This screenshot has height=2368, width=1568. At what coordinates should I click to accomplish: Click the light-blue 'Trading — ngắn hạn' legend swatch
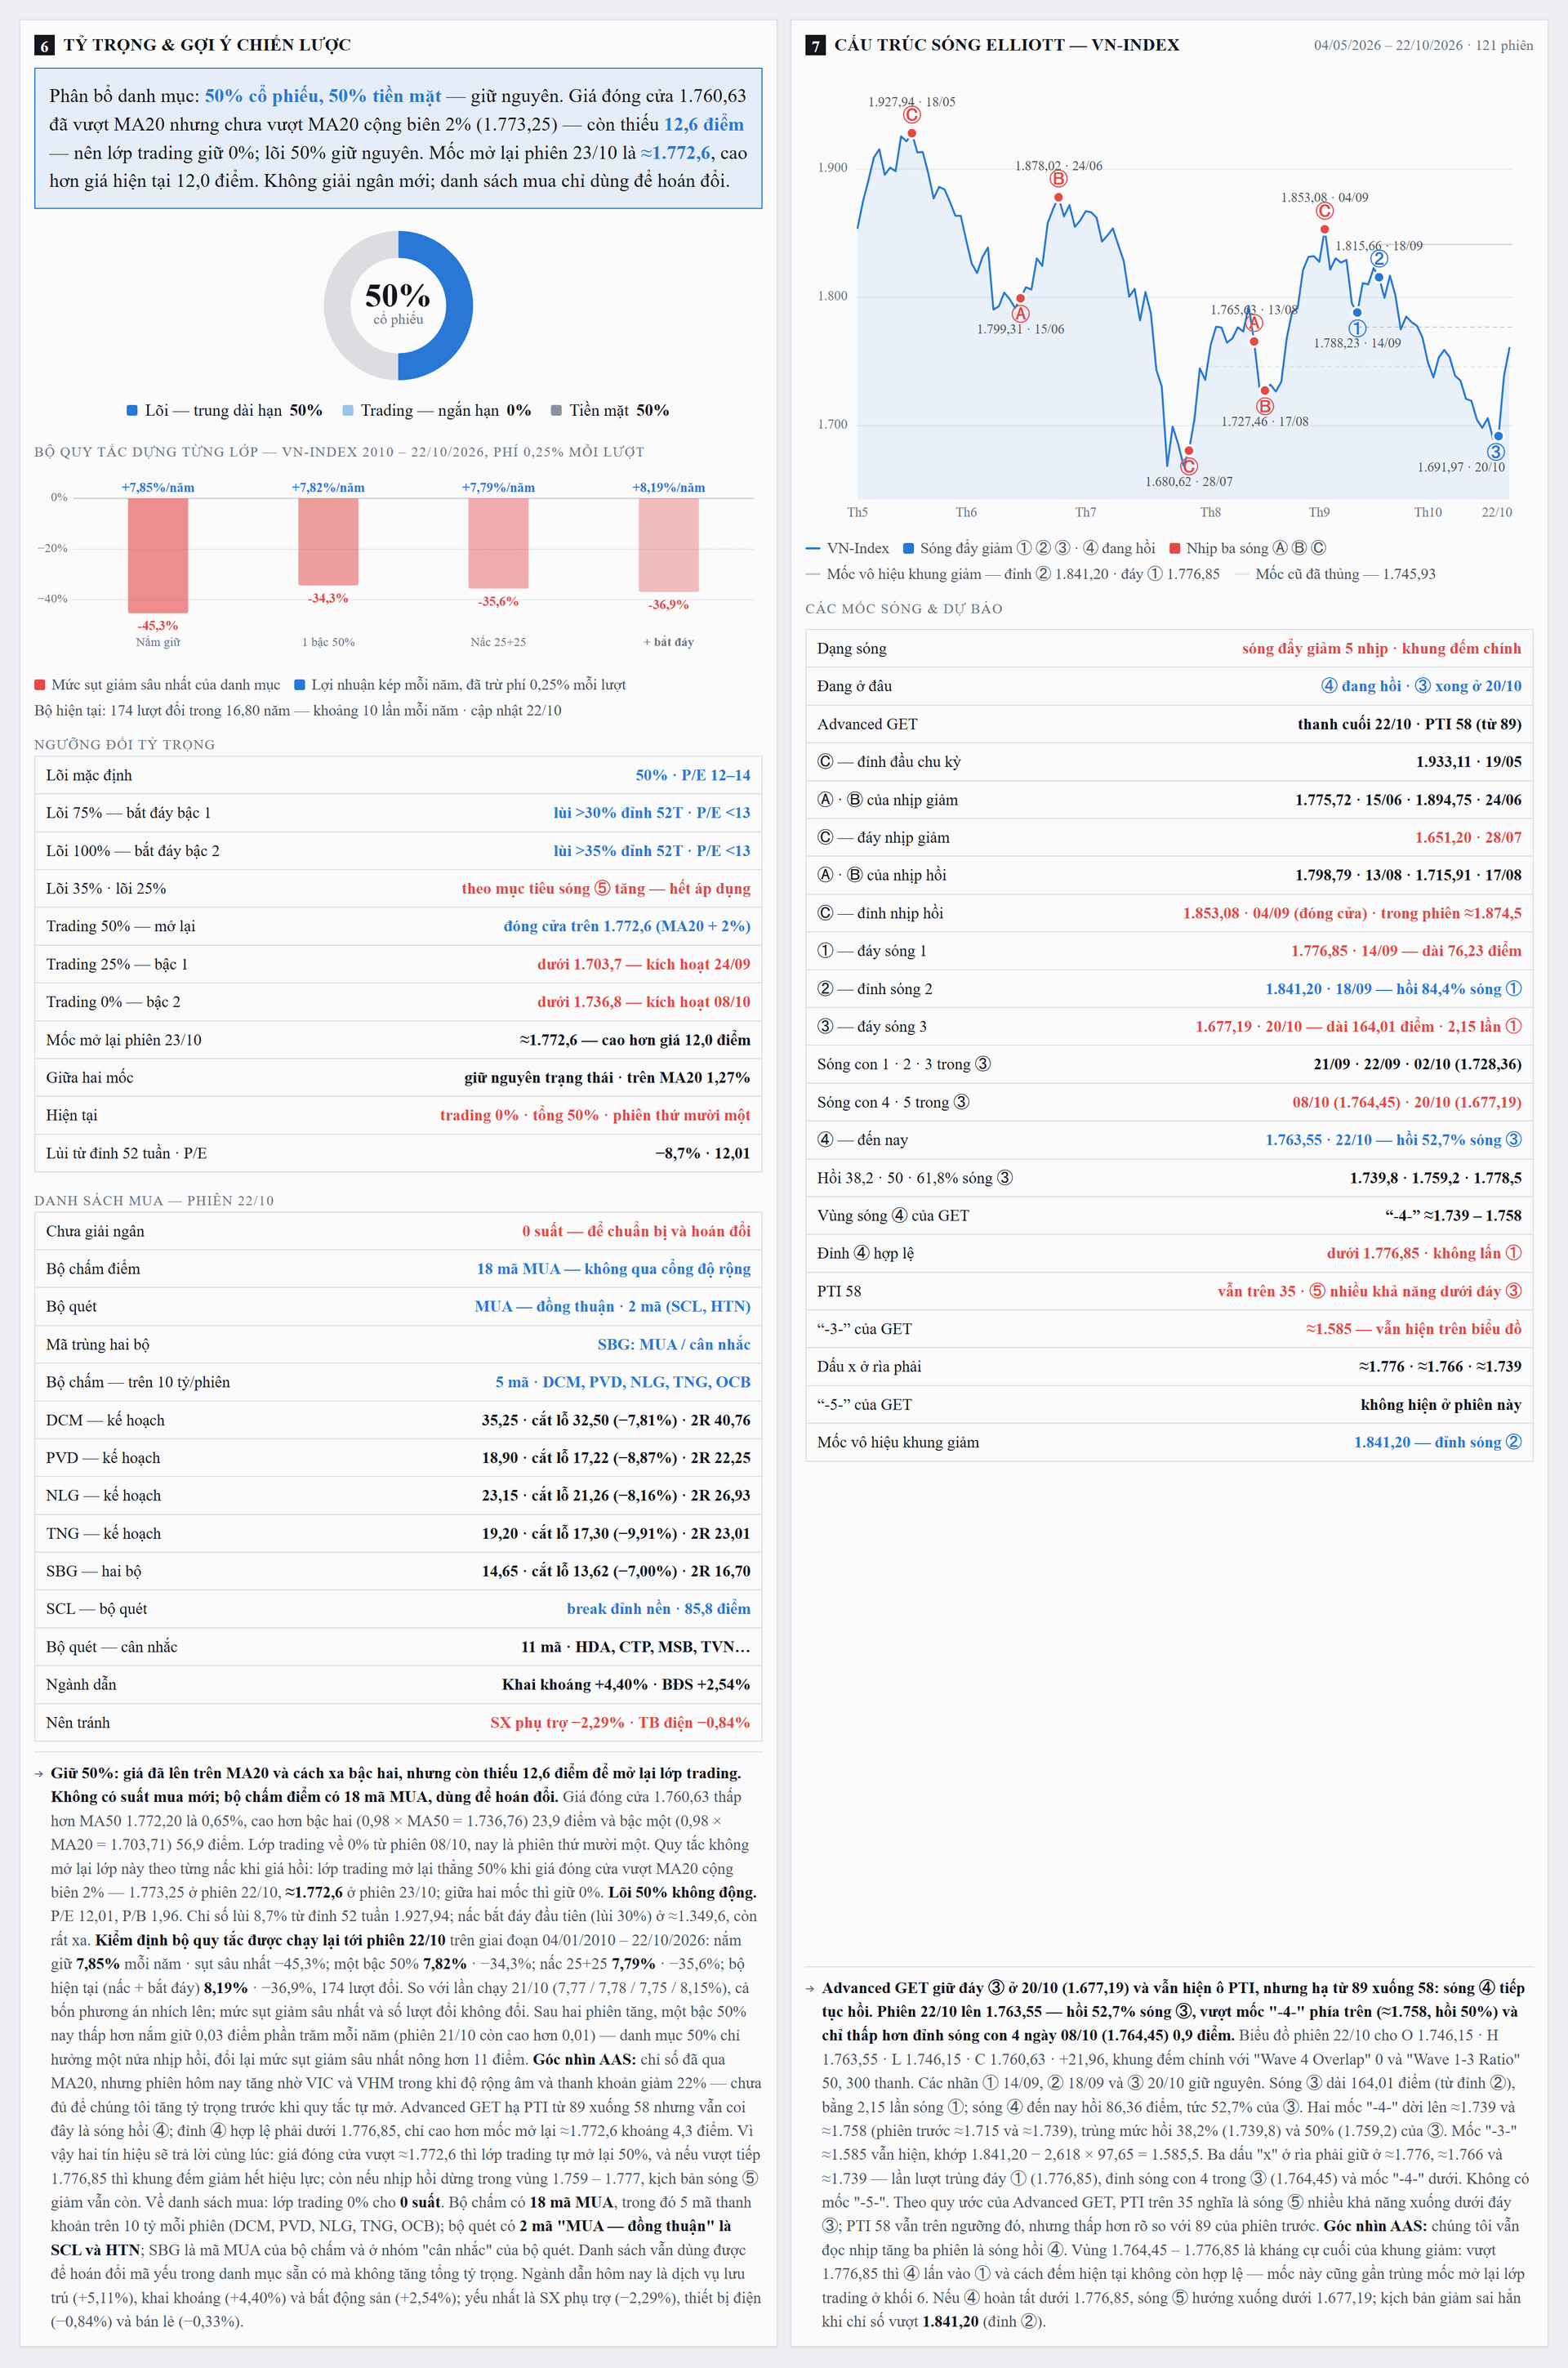coord(348,410)
